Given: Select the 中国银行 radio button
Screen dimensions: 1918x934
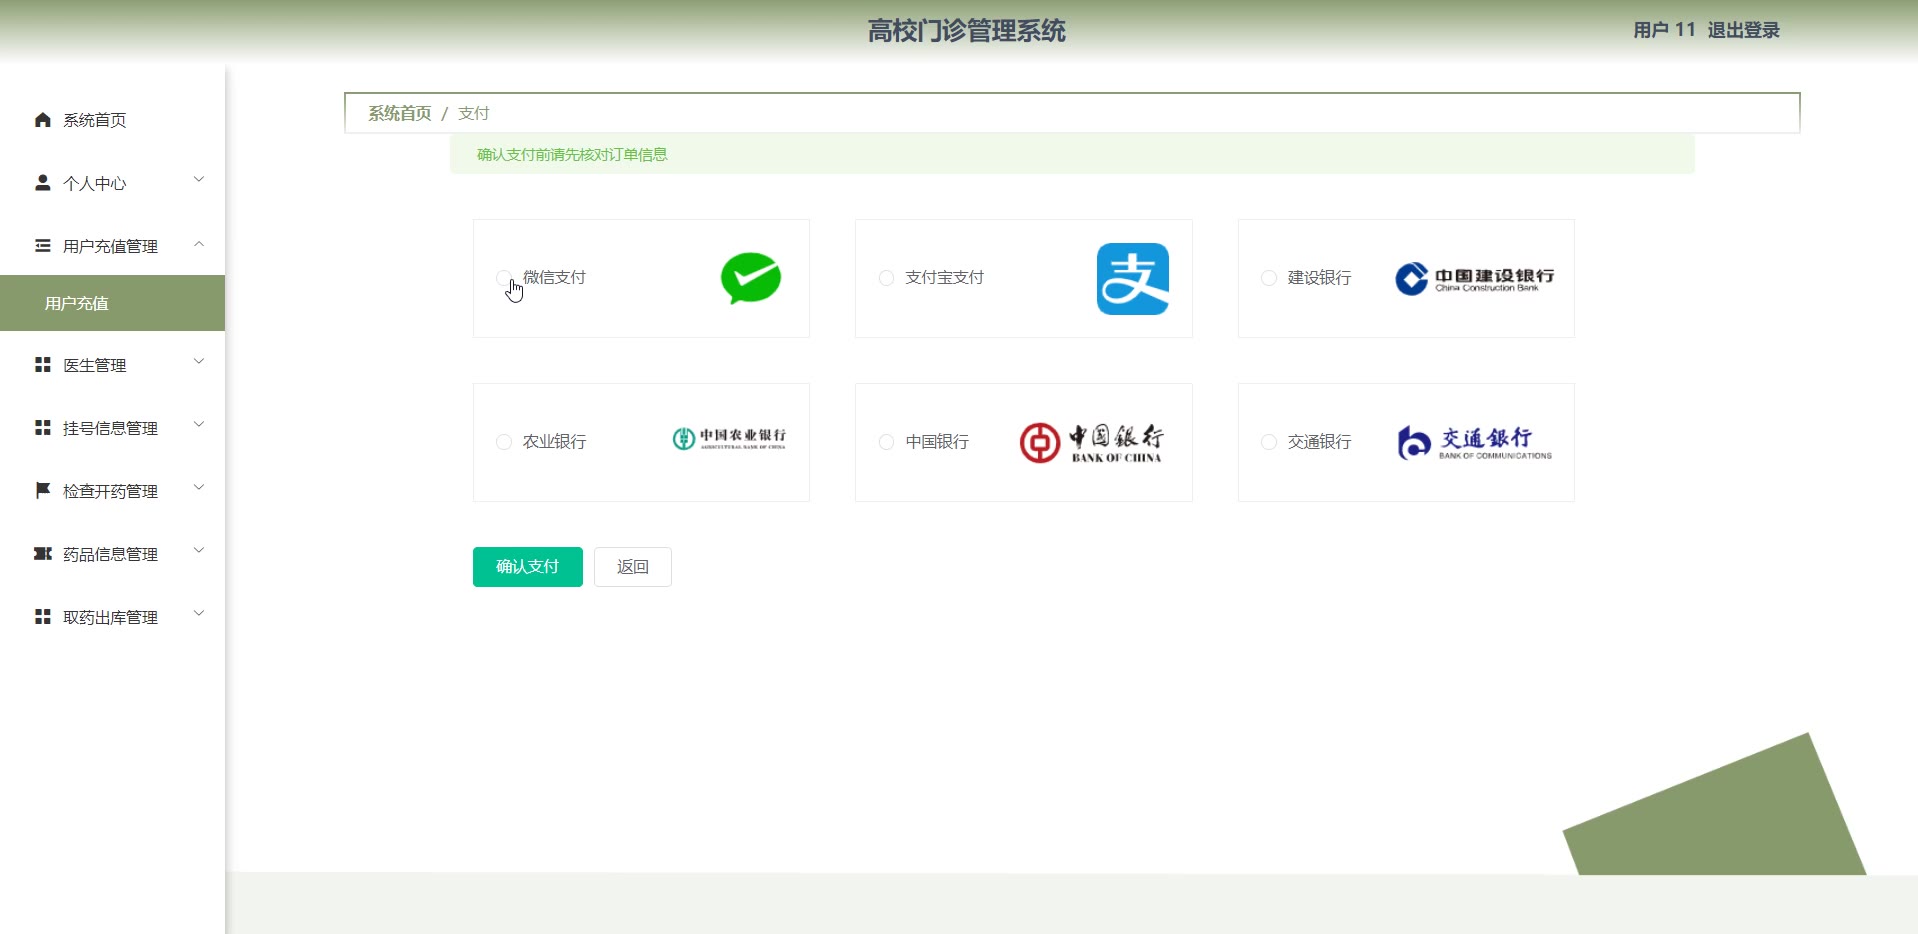Looking at the screenshot, I should tap(886, 442).
